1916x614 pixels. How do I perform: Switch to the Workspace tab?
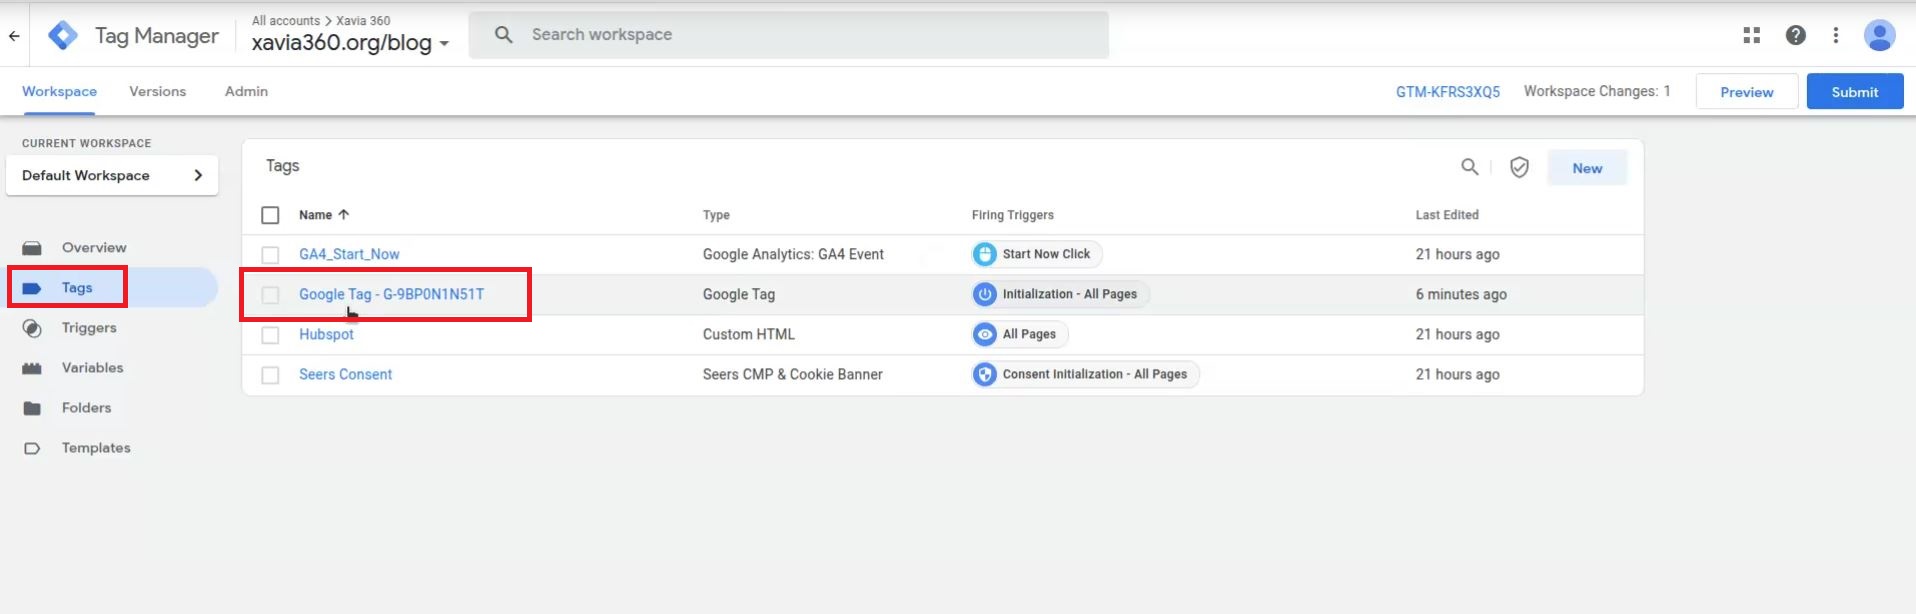coord(59,91)
